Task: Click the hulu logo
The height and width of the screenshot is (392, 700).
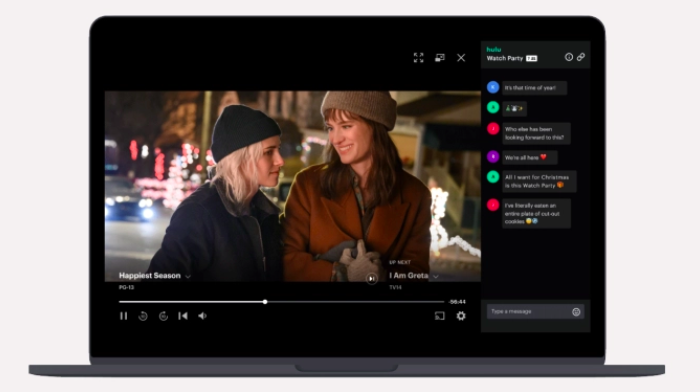Action: click(494, 50)
